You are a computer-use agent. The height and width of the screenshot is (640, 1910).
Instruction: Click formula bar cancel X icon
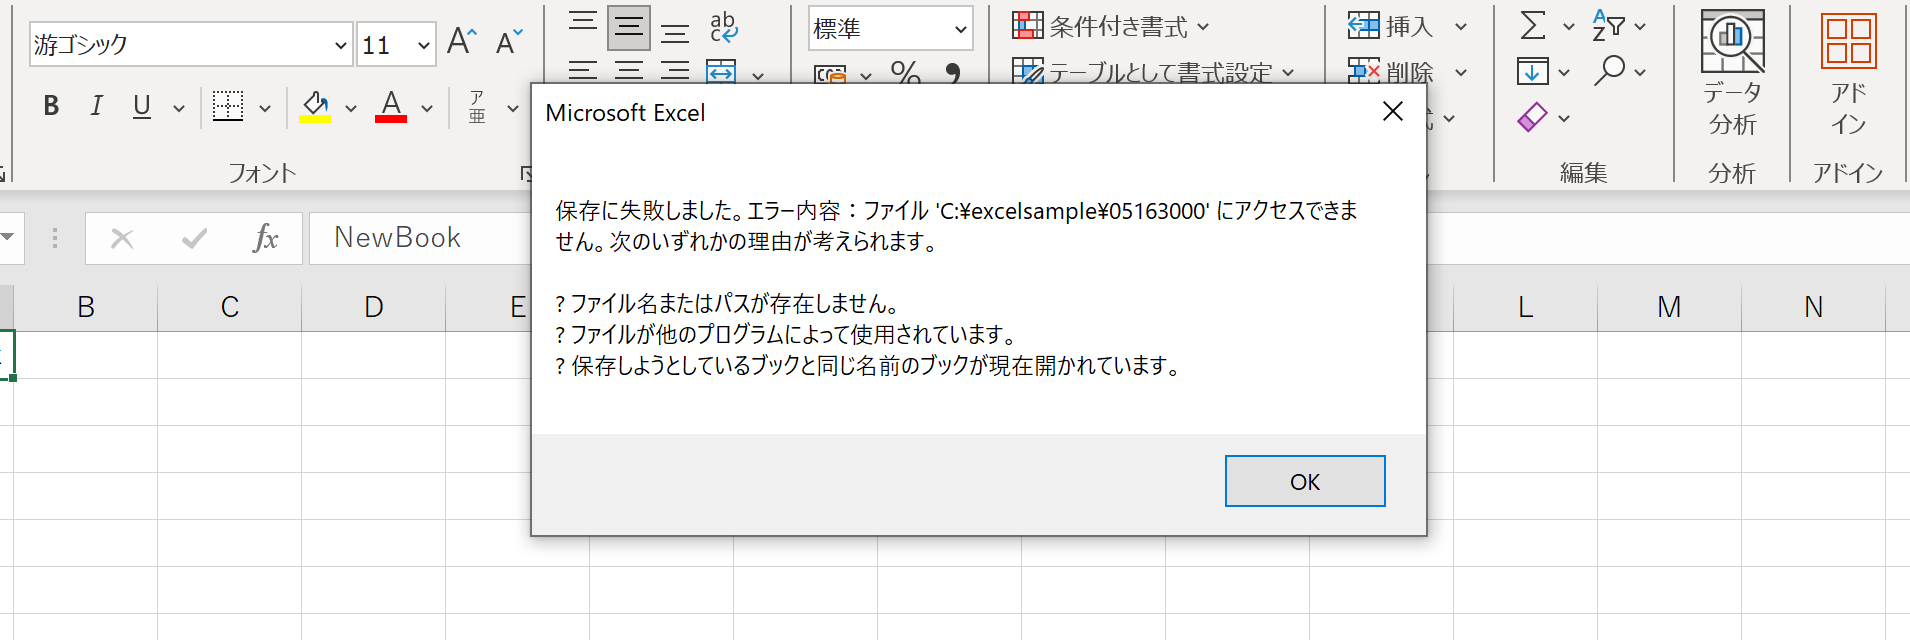122,238
